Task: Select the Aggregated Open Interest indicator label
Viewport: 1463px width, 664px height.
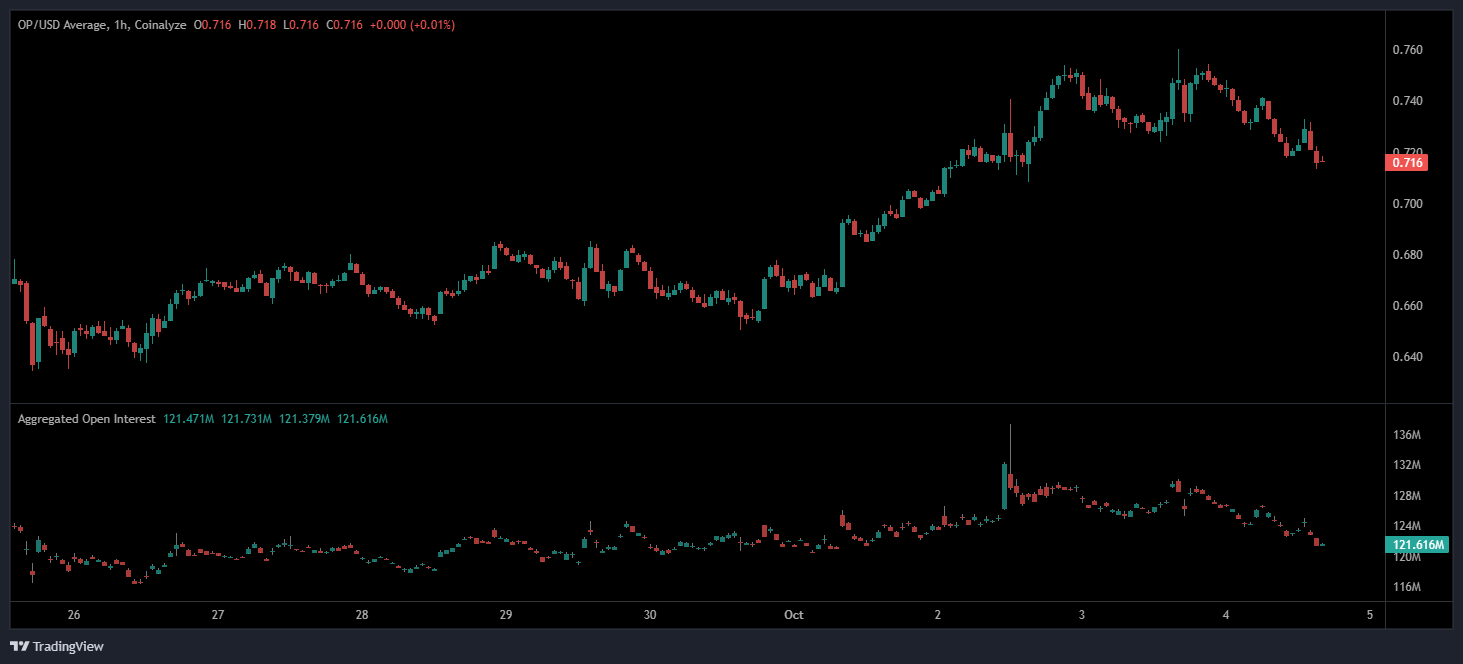Action: click(x=86, y=419)
